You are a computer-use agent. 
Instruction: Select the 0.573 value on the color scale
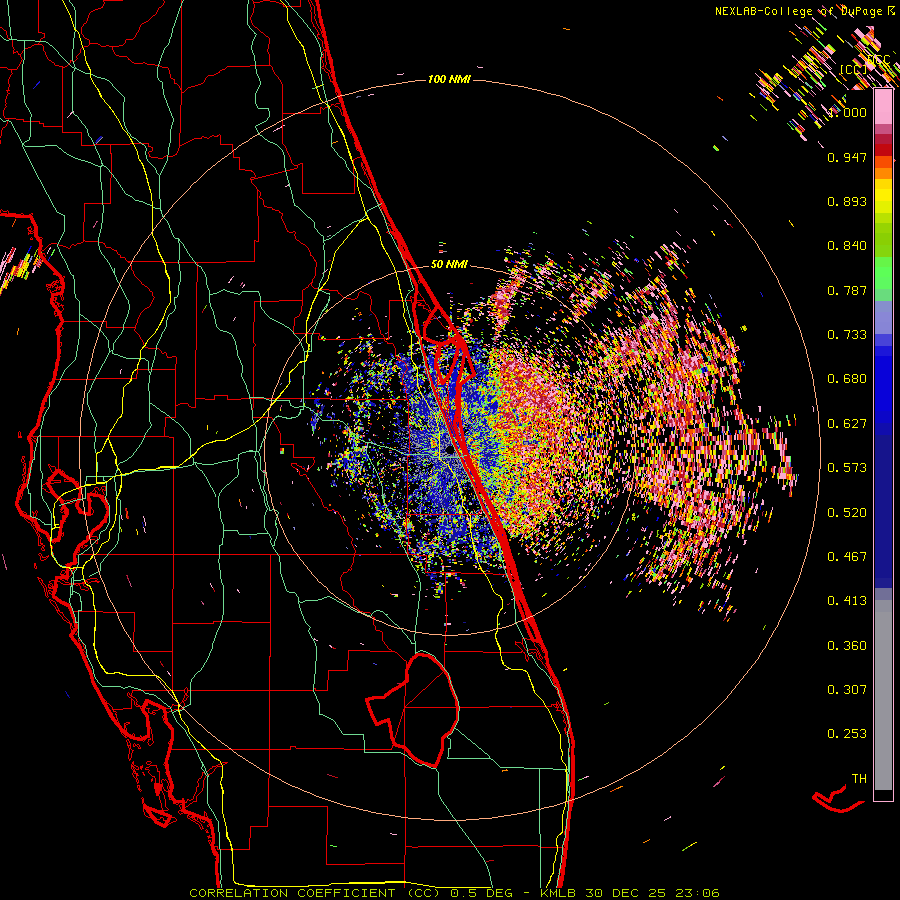pos(847,468)
